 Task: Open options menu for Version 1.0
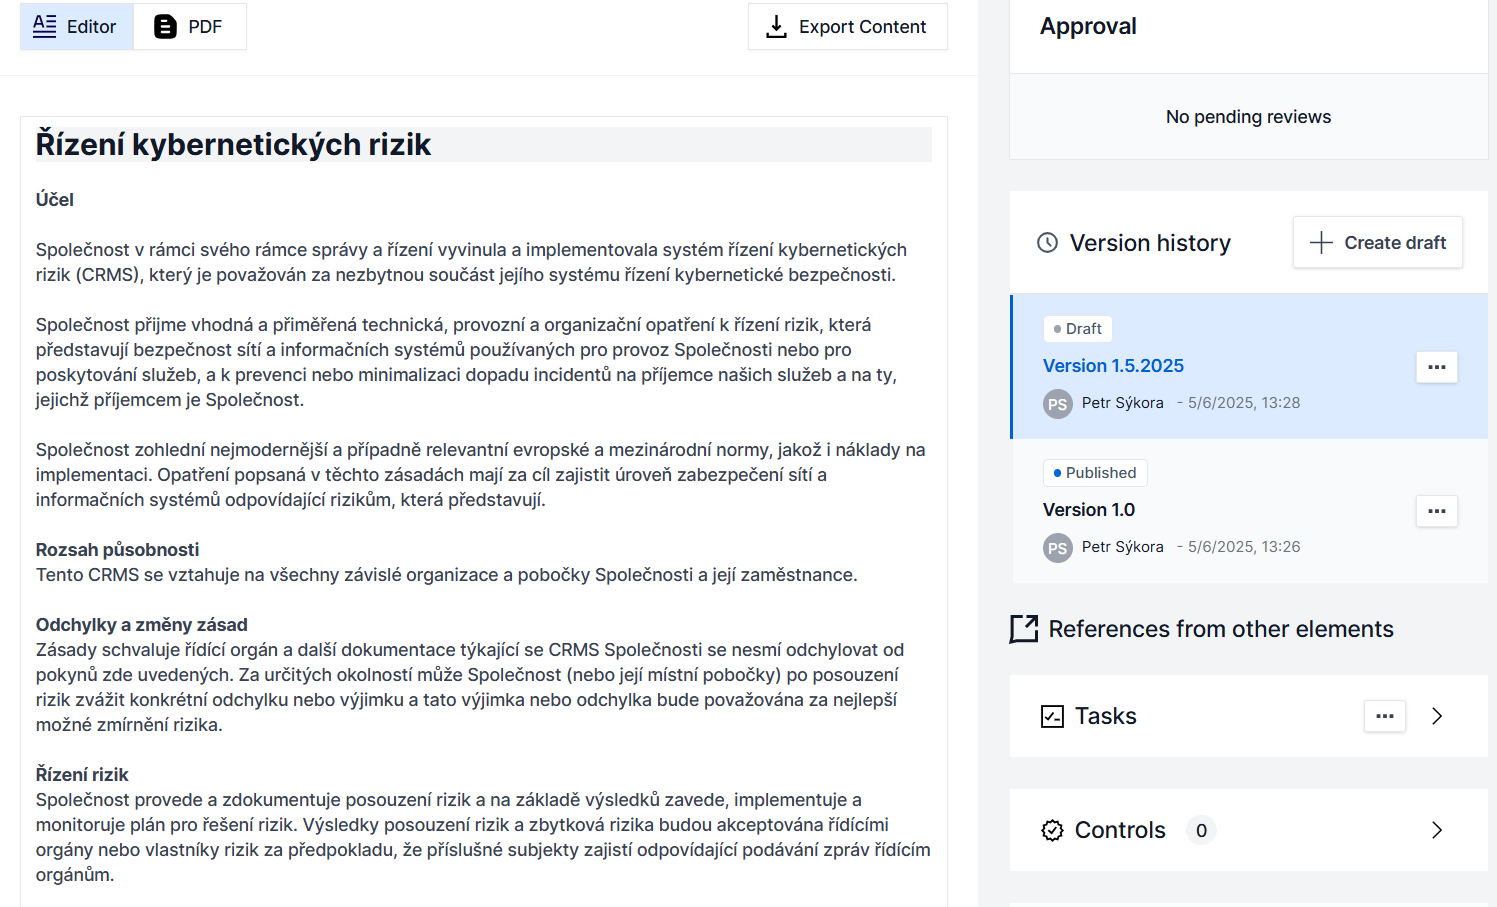[1436, 511]
